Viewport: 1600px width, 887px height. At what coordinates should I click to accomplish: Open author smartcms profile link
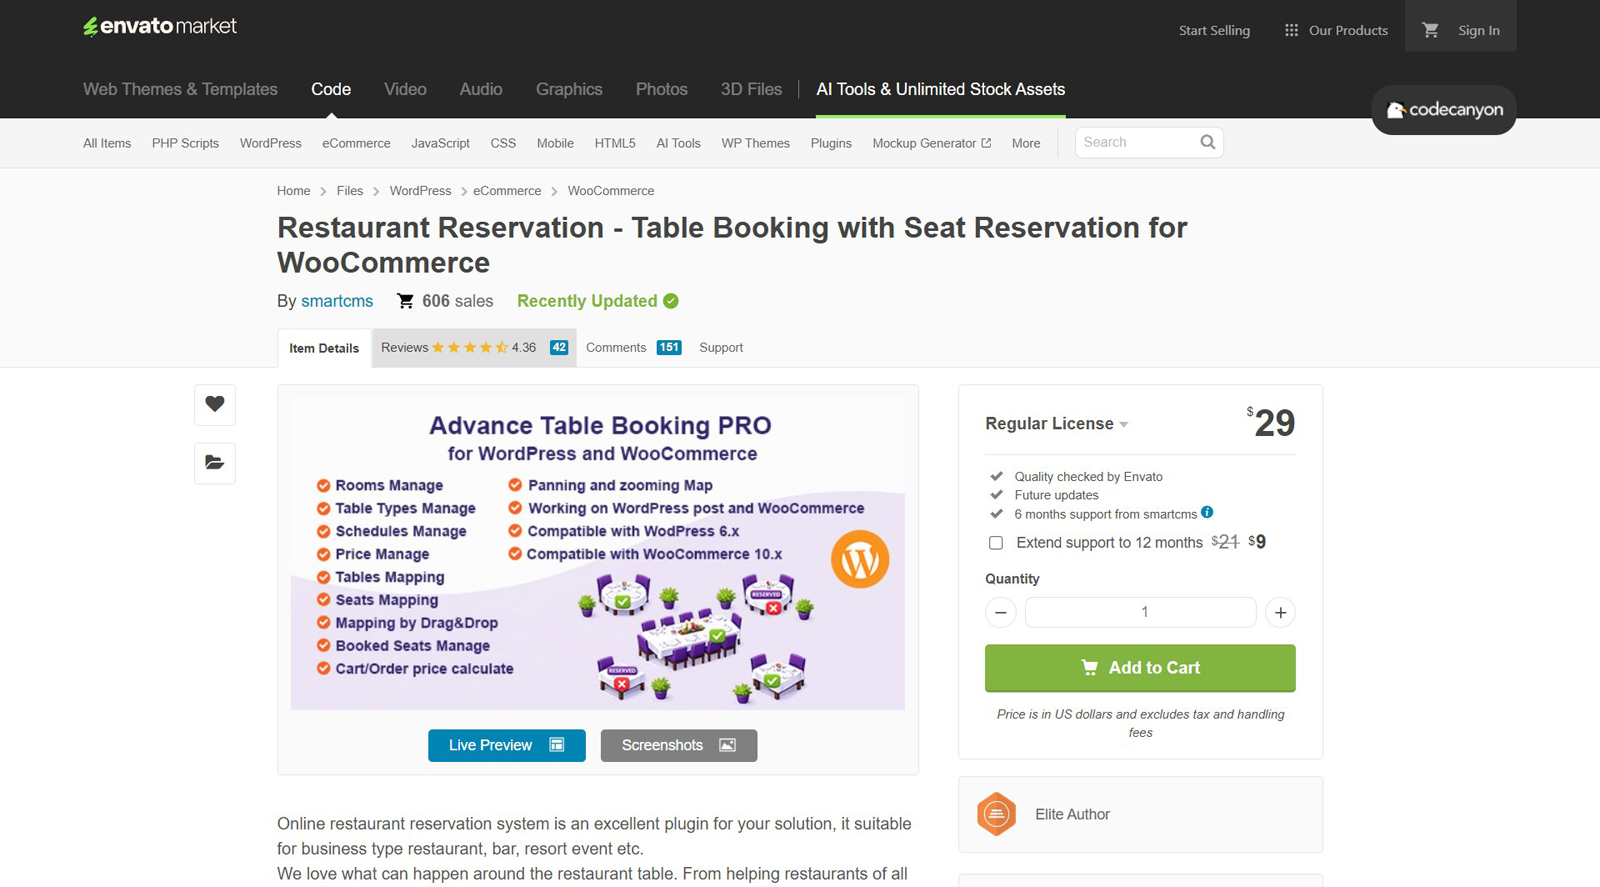(337, 301)
